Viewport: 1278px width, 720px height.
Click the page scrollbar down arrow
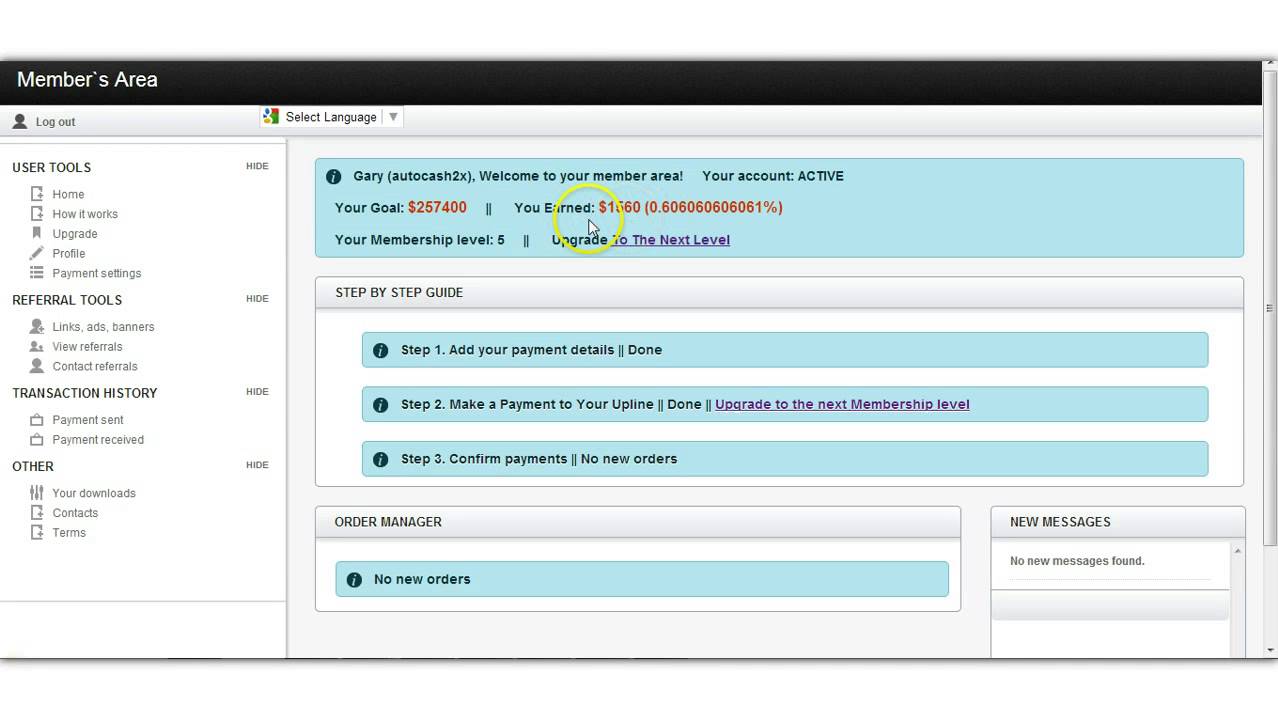click(x=1270, y=650)
